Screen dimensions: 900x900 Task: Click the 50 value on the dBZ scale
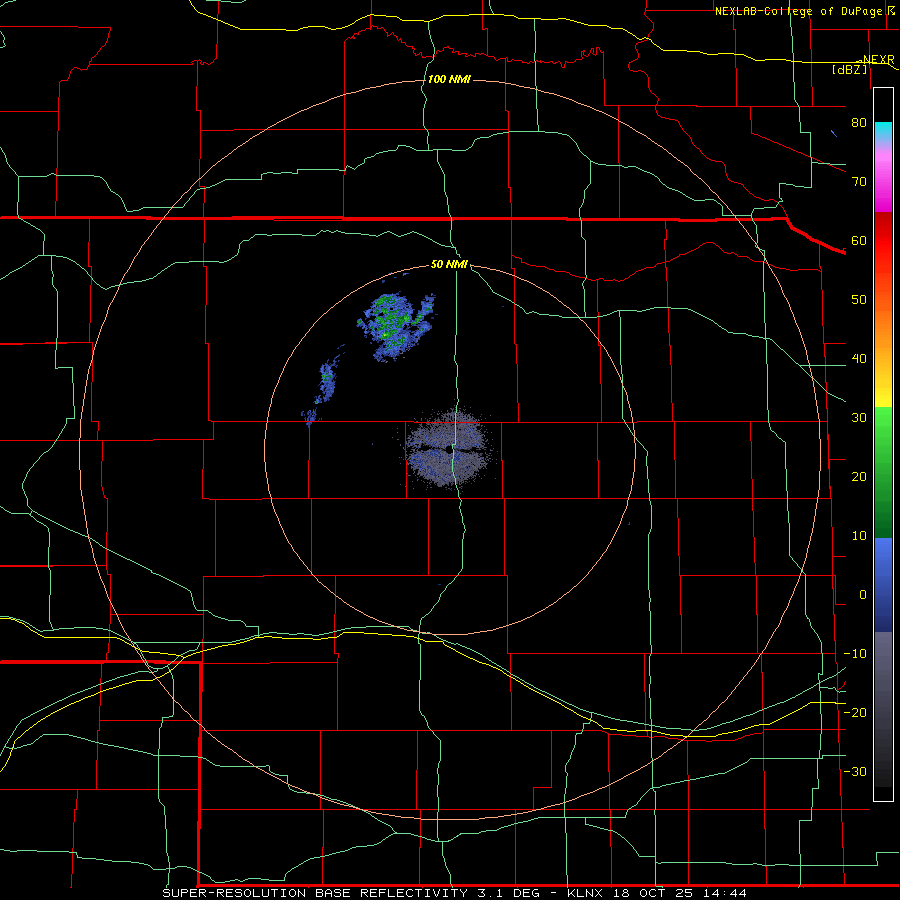(x=859, y=300)
